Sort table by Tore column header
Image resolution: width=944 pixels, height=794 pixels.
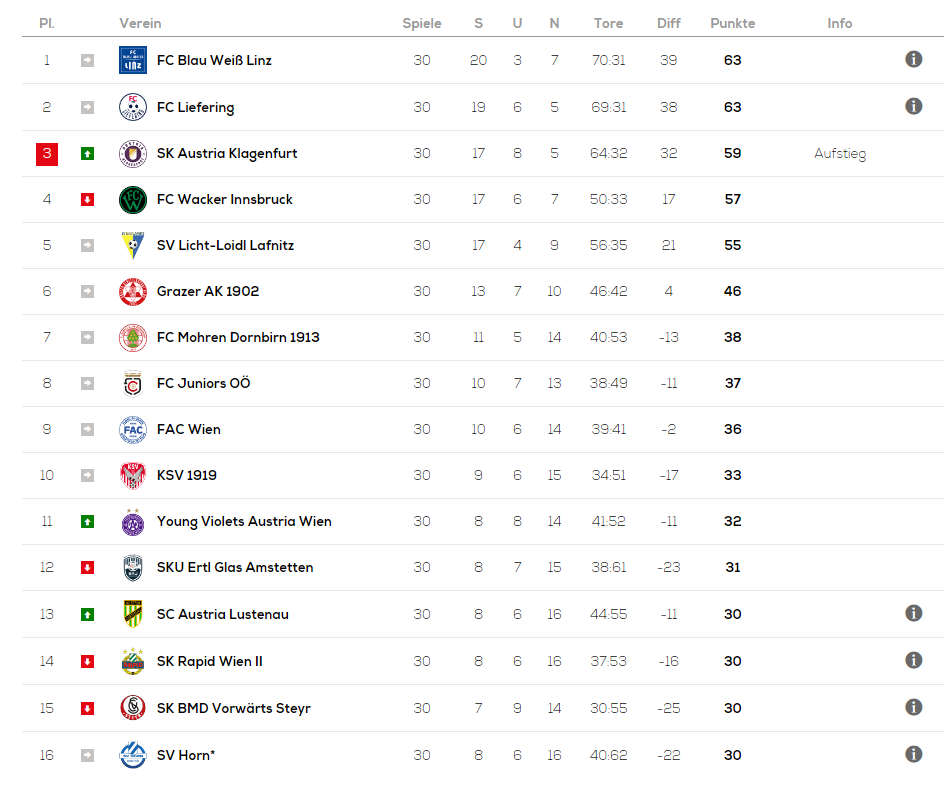click(x=608, y=23)
